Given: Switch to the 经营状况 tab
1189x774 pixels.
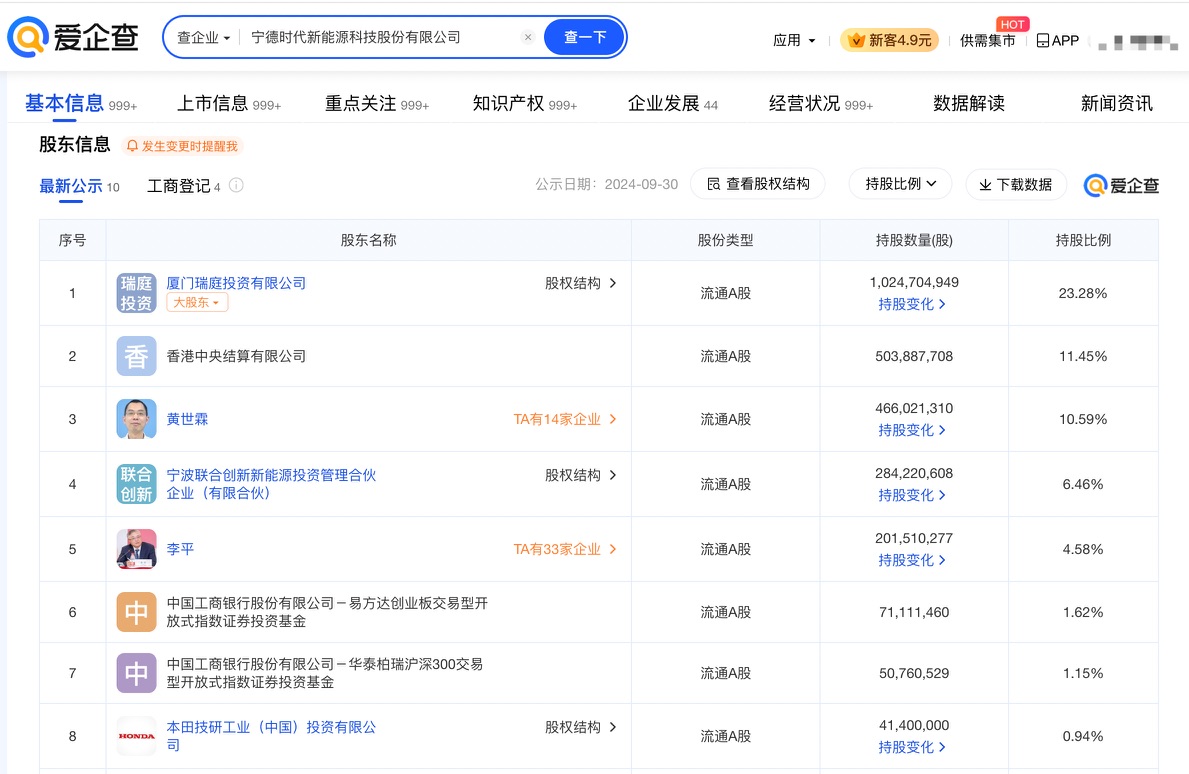Looking at the screenshot, I should (820, 103).
